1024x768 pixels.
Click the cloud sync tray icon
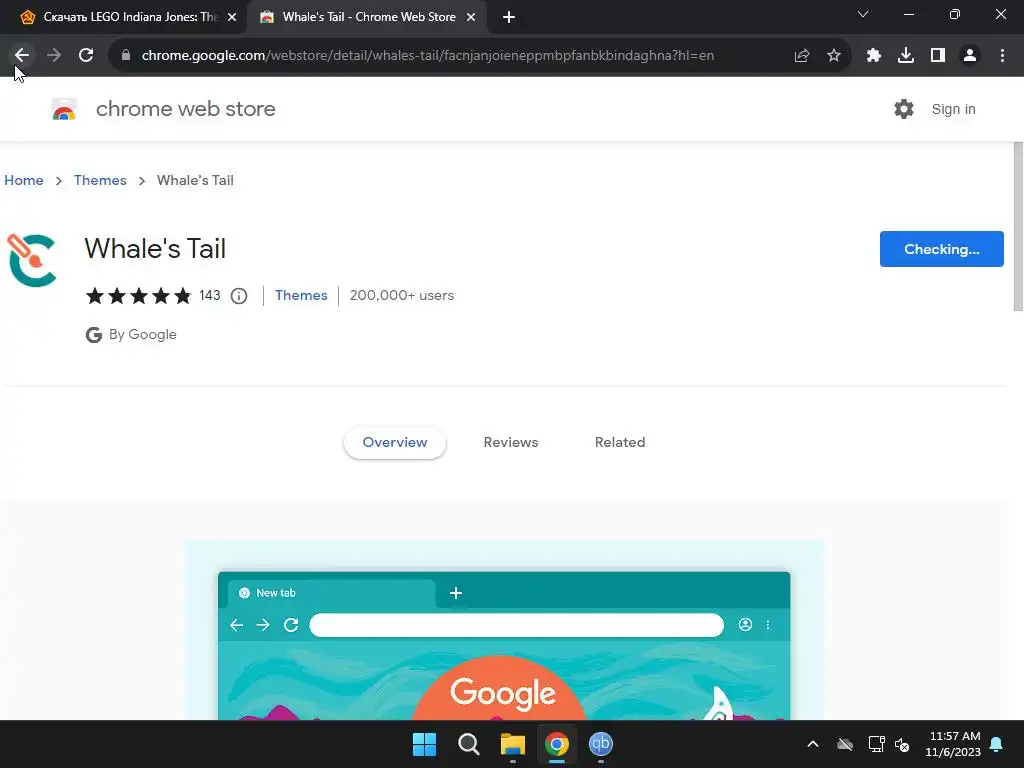click(845, 744)
